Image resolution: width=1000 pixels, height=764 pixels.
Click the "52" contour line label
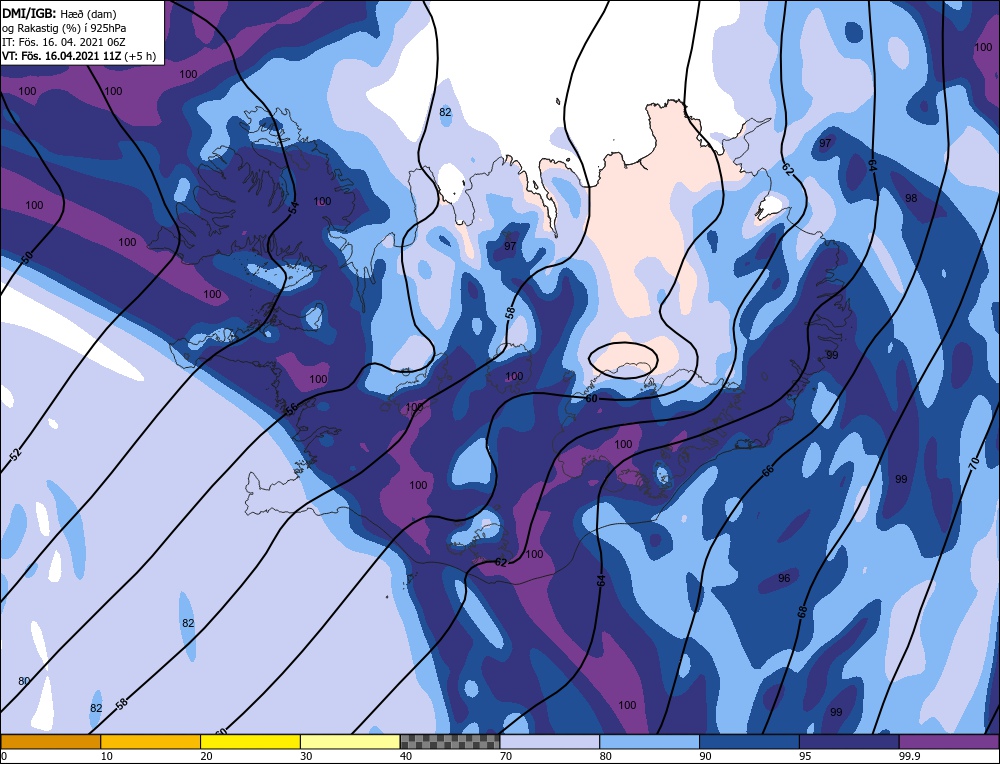[x=16, y=454]
